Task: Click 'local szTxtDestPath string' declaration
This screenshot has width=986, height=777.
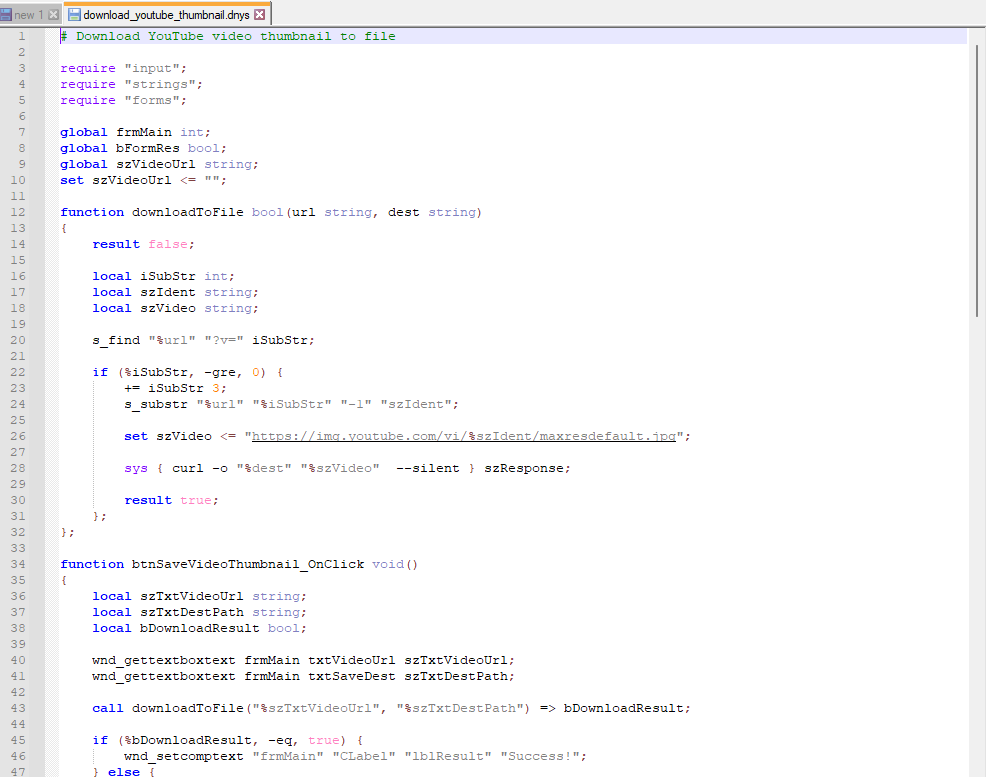Action: point(199,612)
